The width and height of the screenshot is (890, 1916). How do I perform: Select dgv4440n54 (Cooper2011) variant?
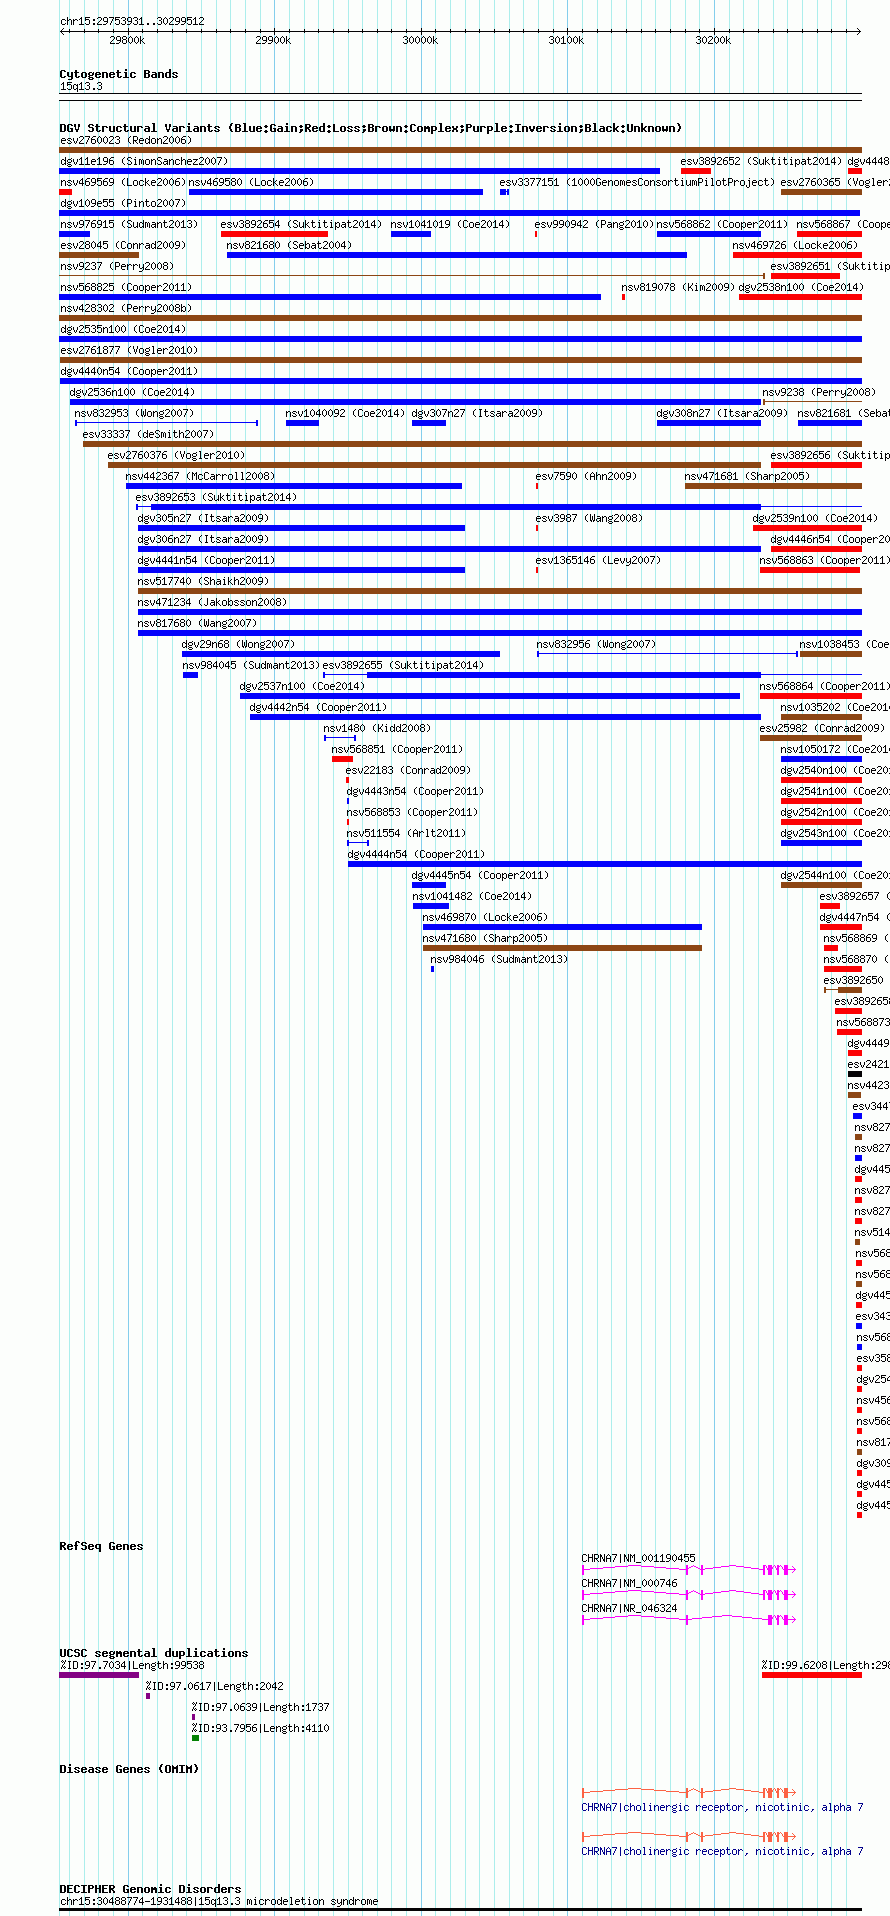coord(129,372)
